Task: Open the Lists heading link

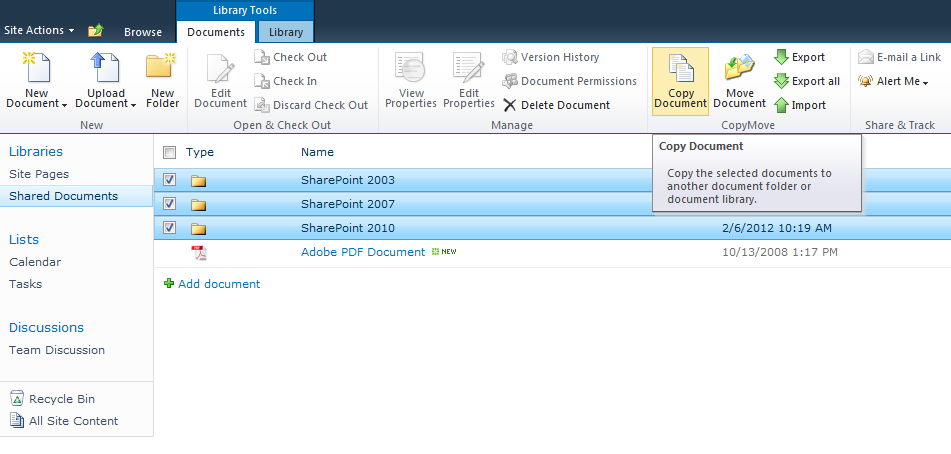Action: pyautogui.click(x=24, y=239)
